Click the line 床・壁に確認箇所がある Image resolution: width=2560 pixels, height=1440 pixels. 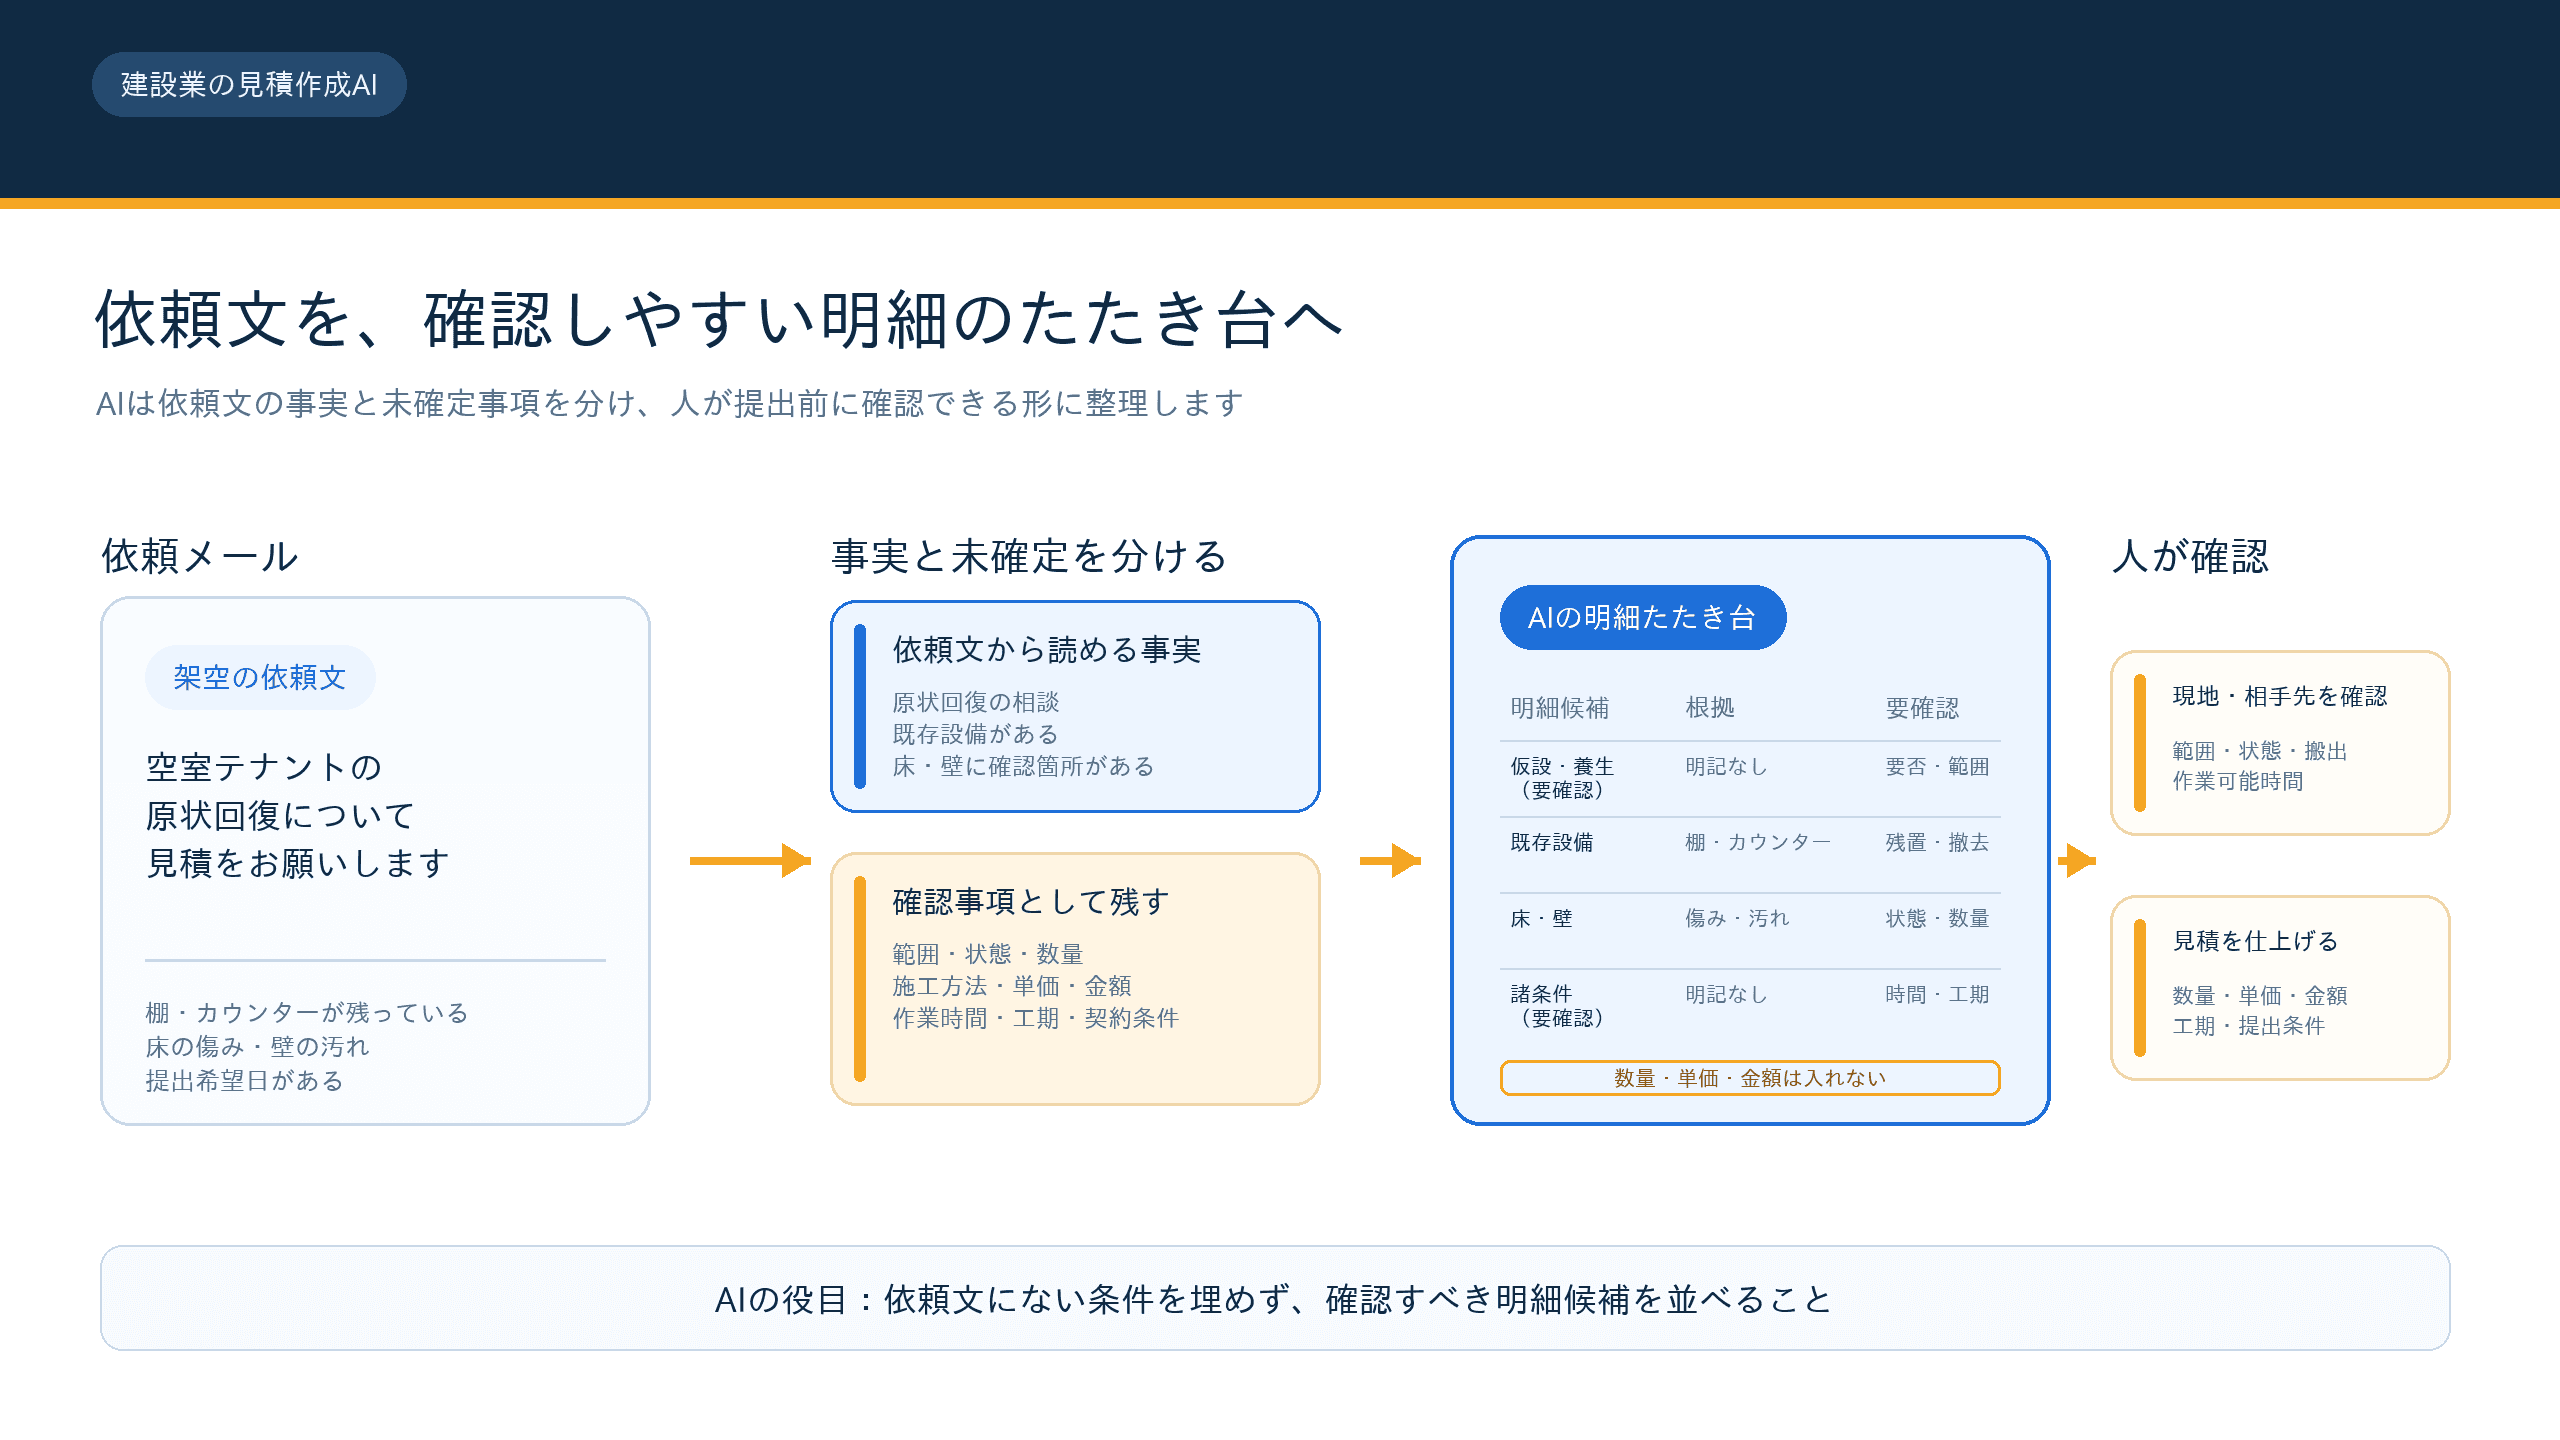(x=1023, y=766)
